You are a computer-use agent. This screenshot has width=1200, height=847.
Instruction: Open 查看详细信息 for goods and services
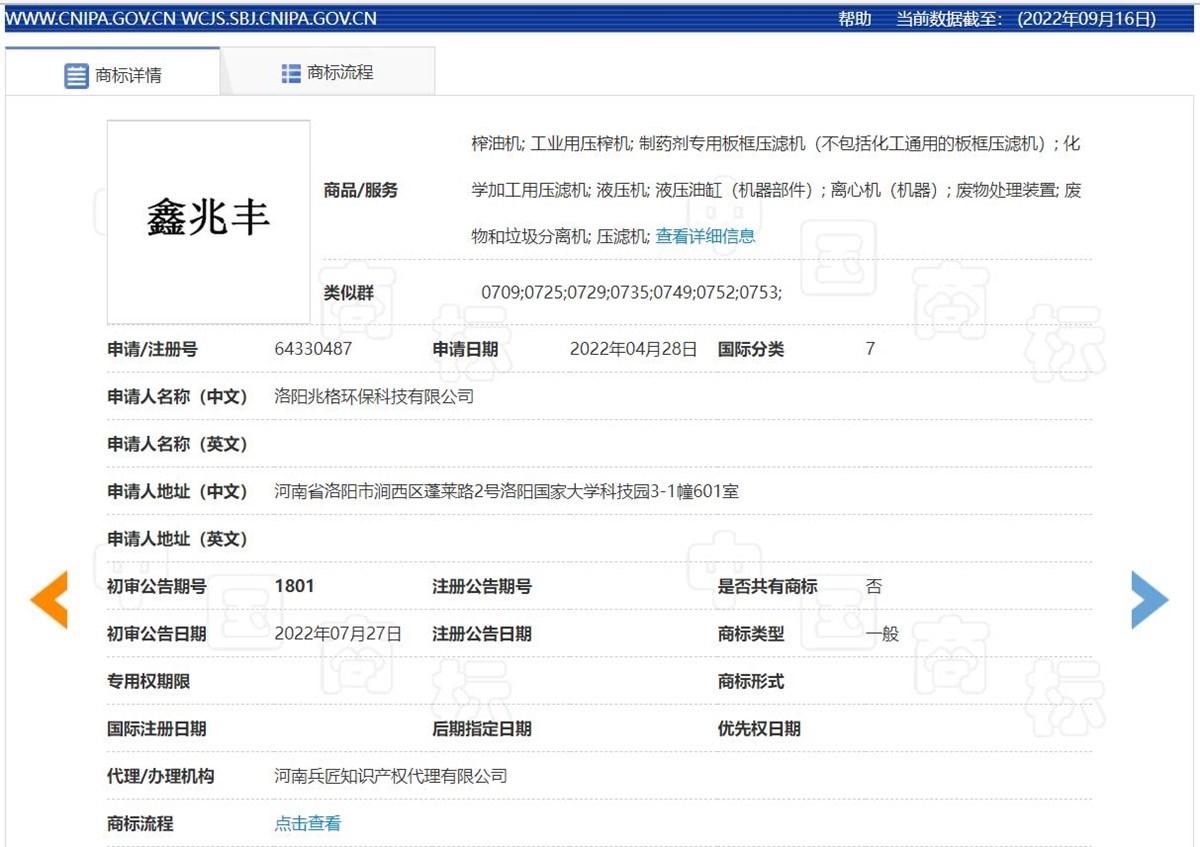tap(705, 237)
